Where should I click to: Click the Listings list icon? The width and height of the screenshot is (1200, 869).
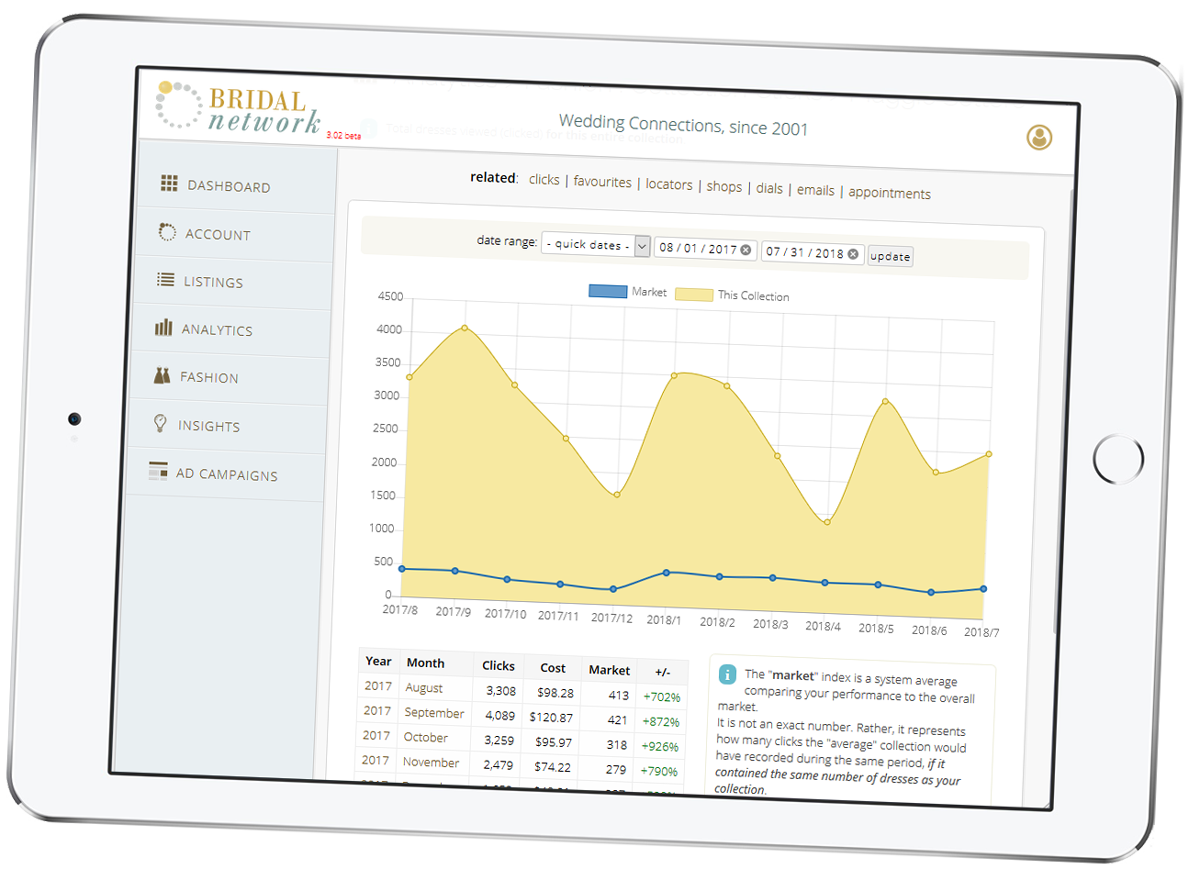point(166,281)
